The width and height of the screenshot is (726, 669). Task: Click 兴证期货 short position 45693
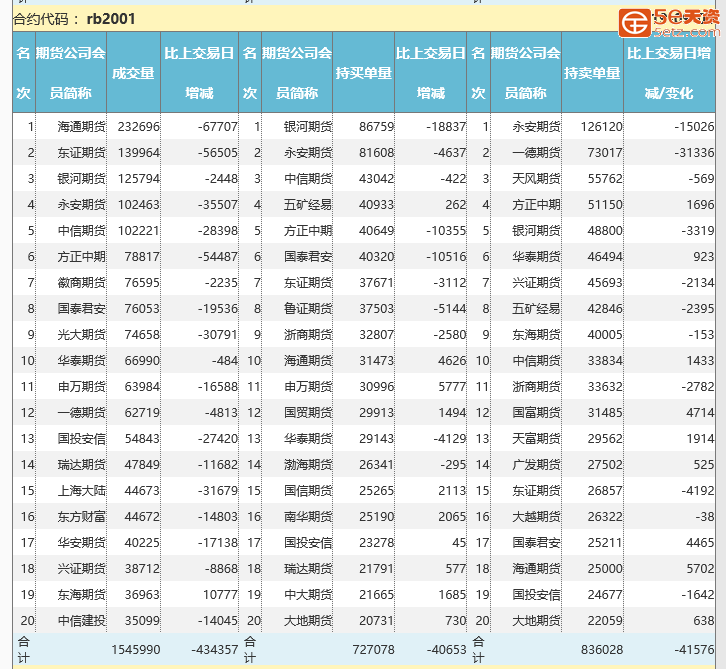(605, 282)
